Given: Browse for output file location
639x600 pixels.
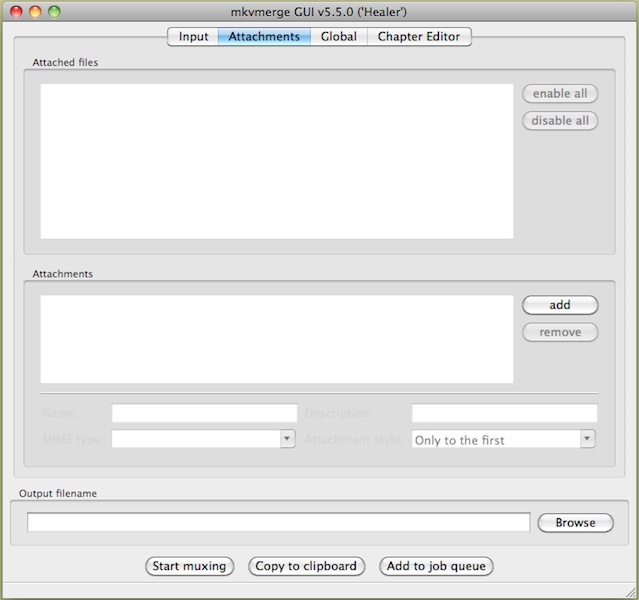Looking at the screenshot, I should point(575,523).
